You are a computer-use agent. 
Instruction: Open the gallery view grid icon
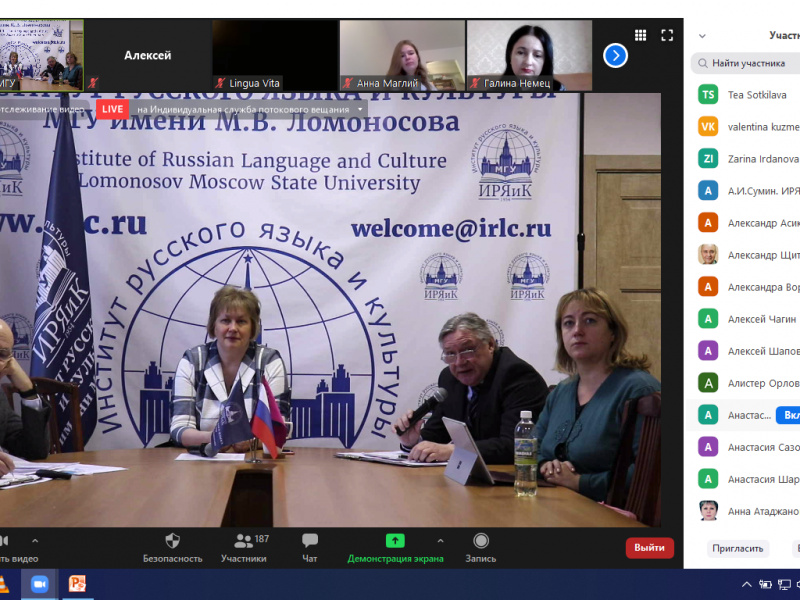tap(640, 35)
